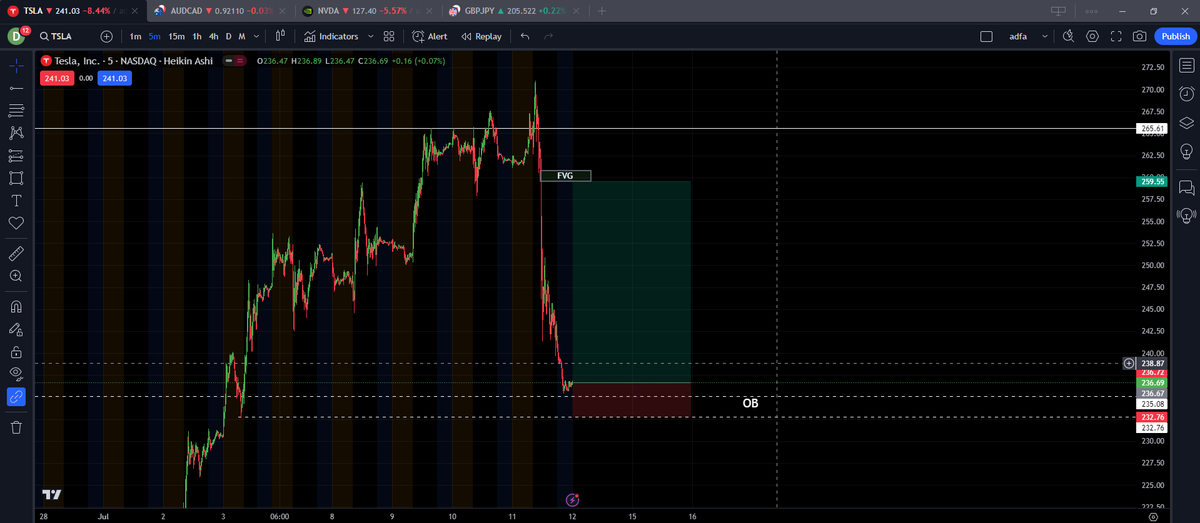Open the Watchlist panel in right sidebar

pyautogui.click(x=1186, y=66)
